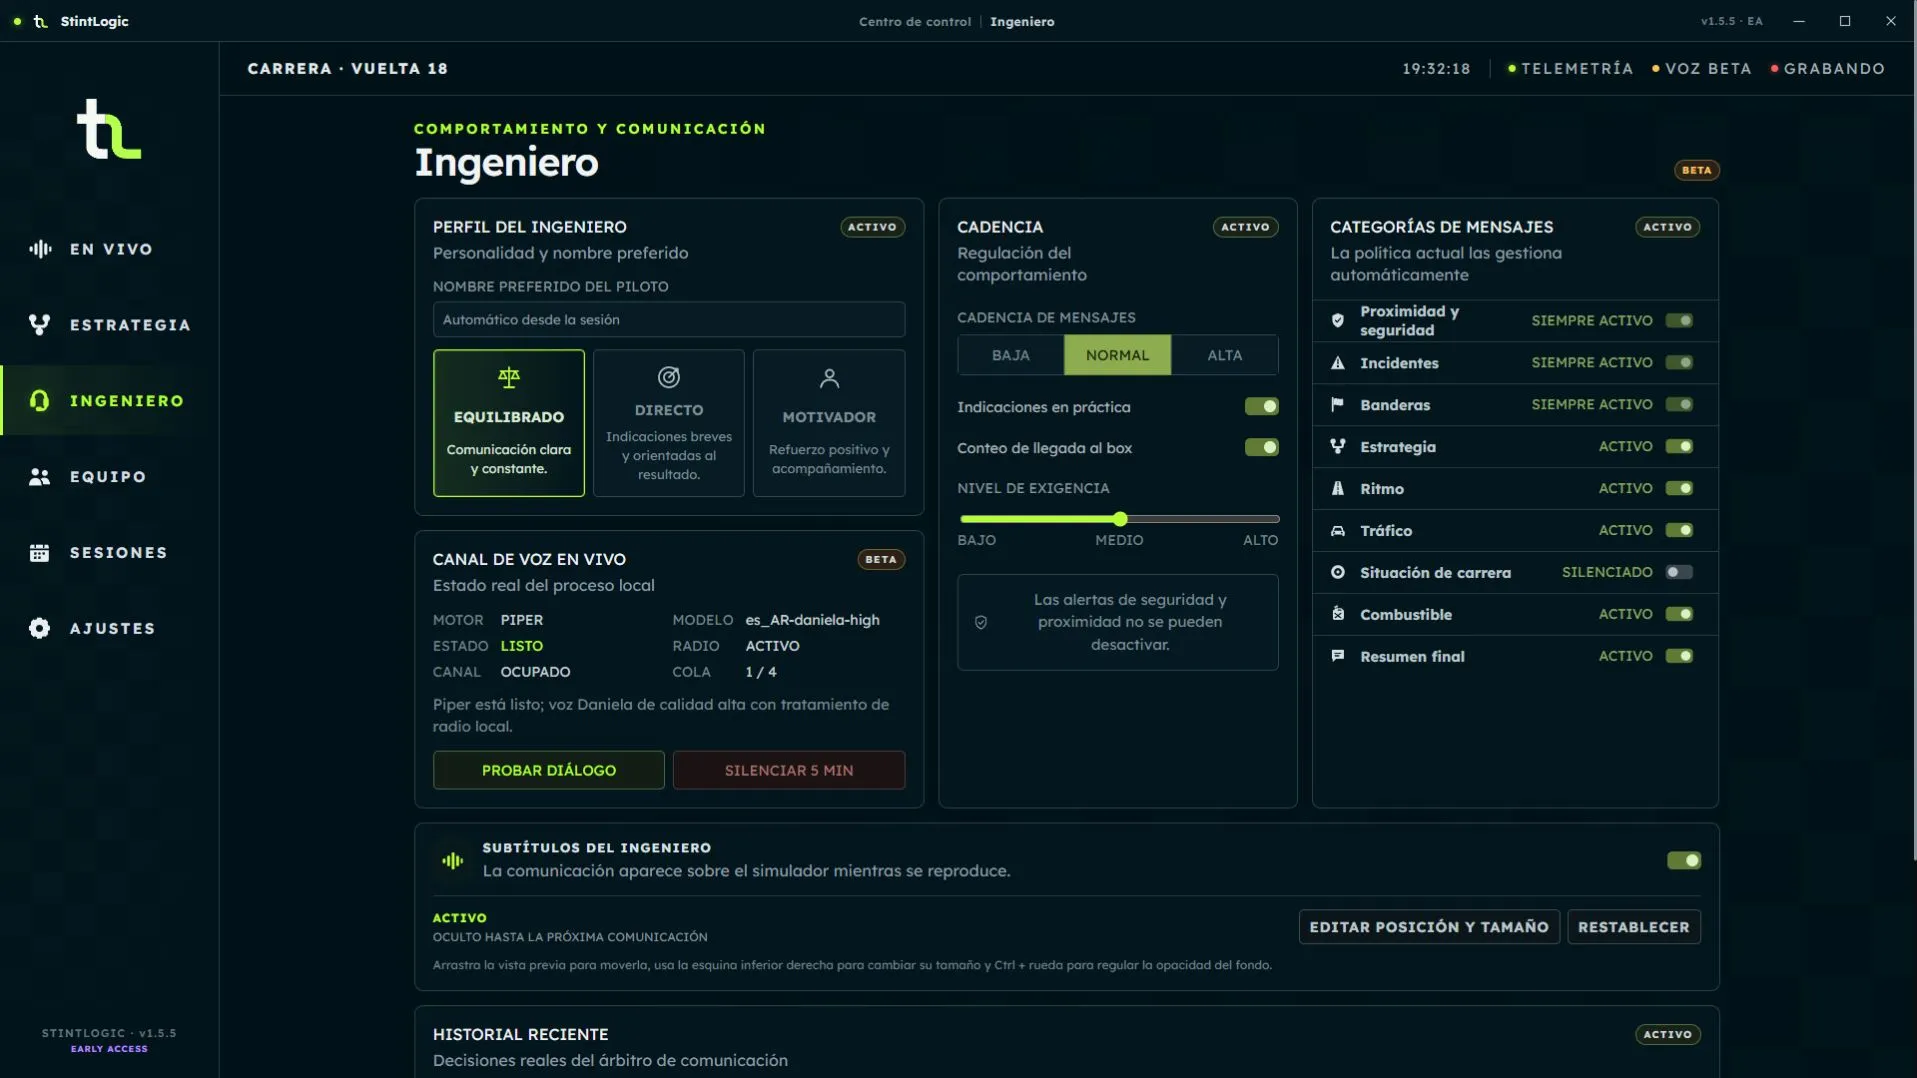Click the Ingeniero headset icon in sidebar
Image resolution: width=1917 pixels, height=1078 pixels.
pyautogui.click(x=40, y=401)
